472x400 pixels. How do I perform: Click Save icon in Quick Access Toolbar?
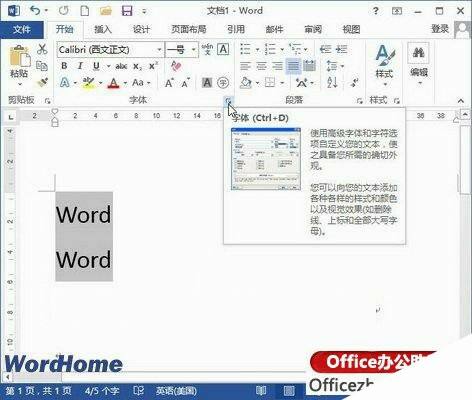pyautogui.click(x=127, y=11)
